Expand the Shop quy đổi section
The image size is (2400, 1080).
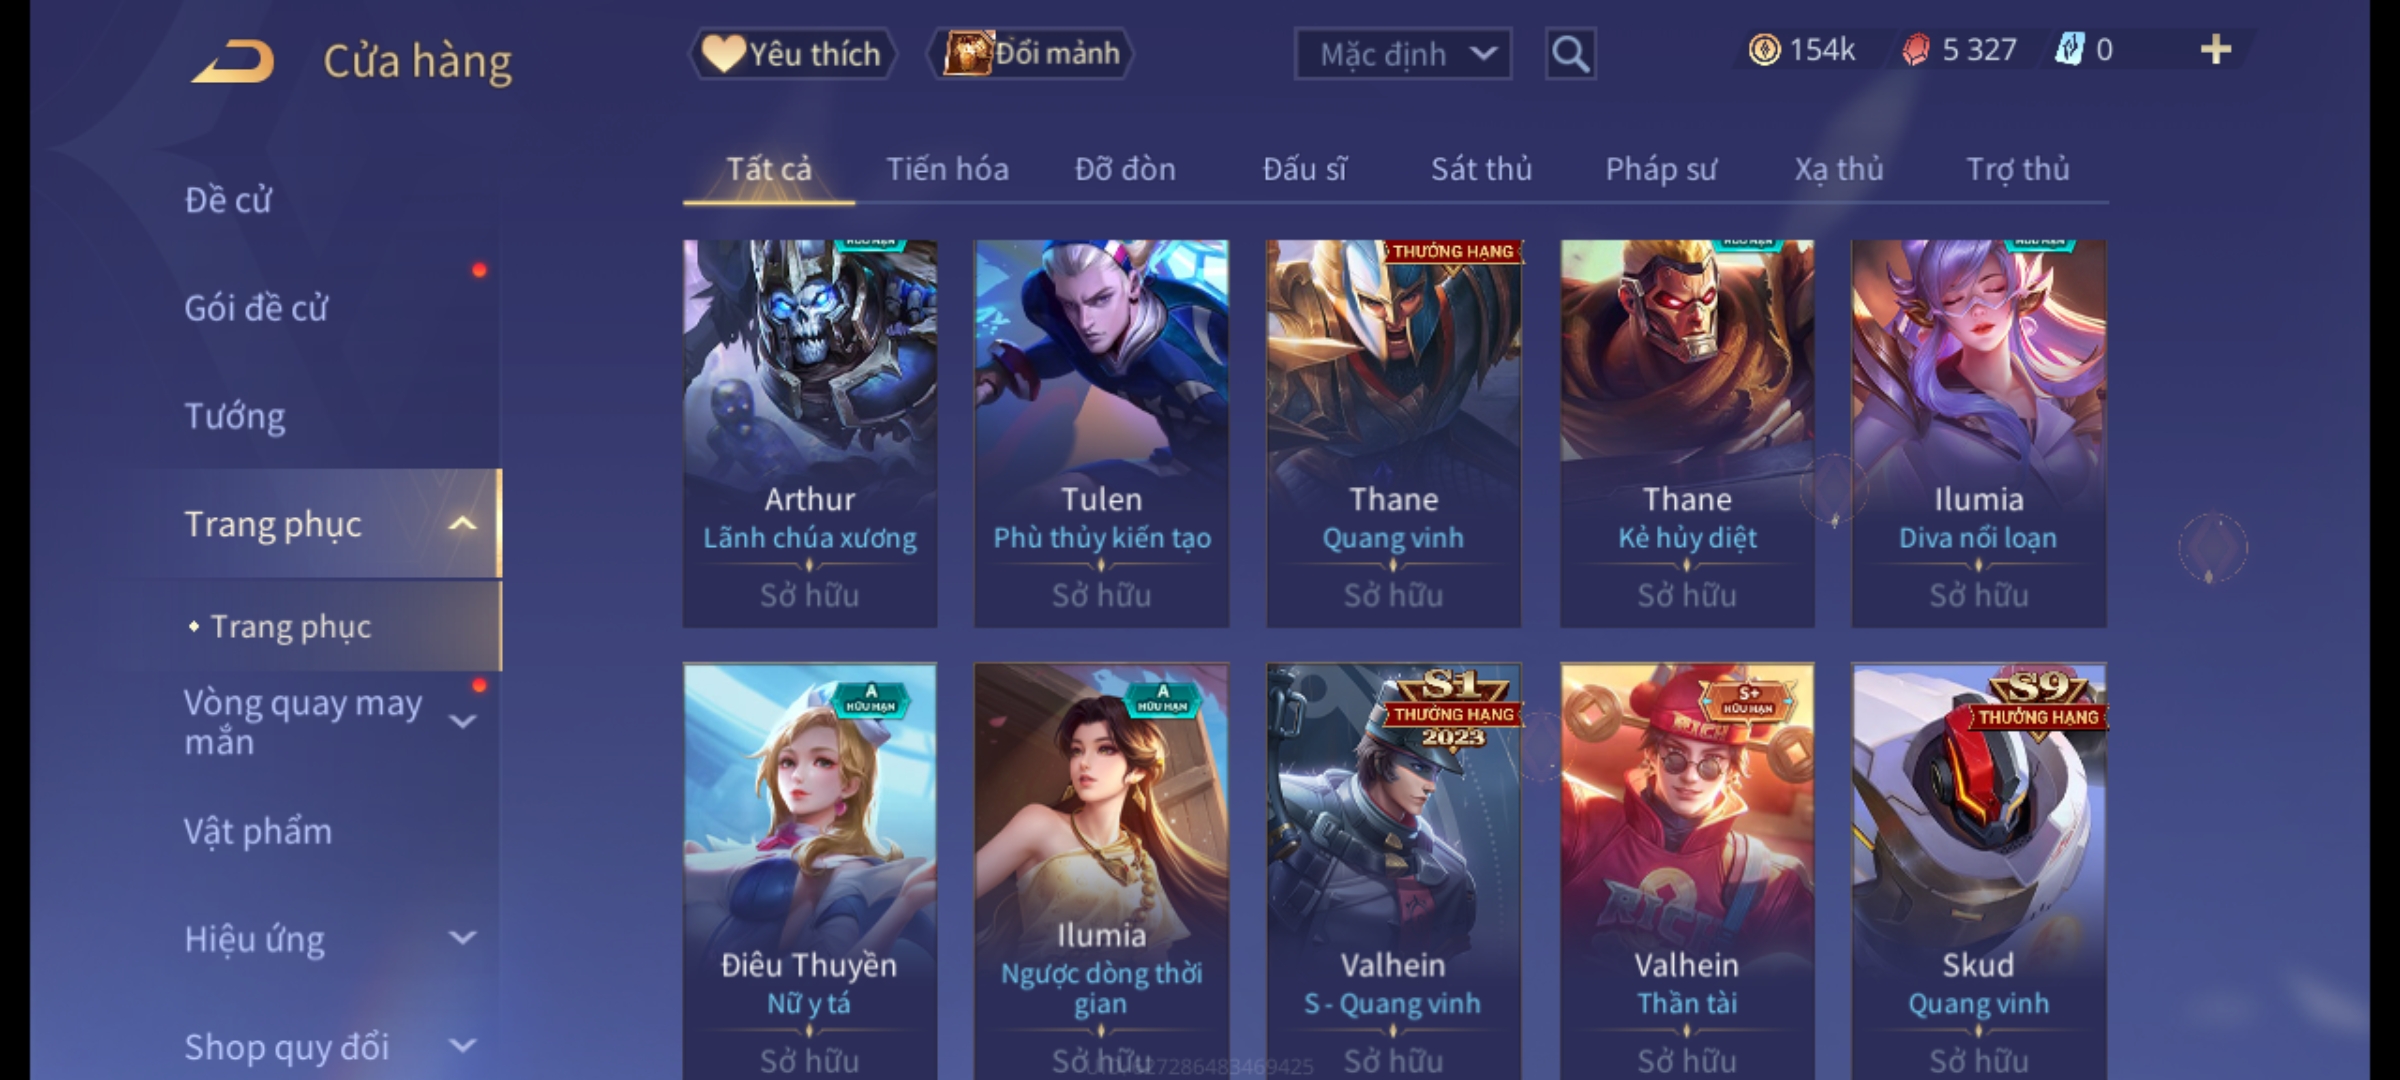point(462,1046)
